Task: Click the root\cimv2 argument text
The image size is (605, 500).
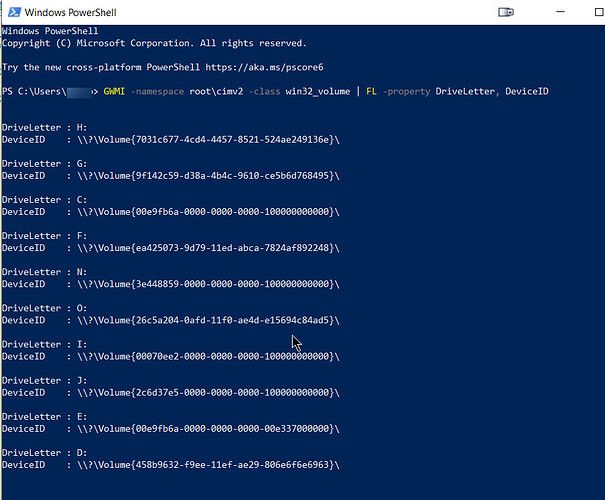Action: pos(216,91)
